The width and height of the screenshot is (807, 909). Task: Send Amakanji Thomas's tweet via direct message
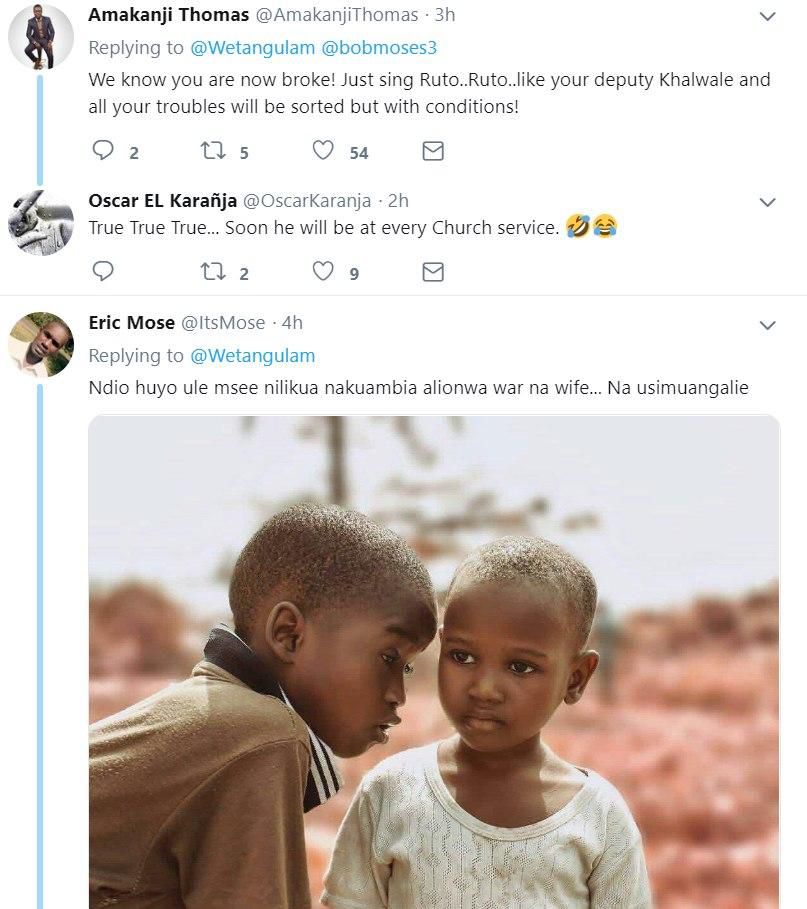tap(433, 151)
